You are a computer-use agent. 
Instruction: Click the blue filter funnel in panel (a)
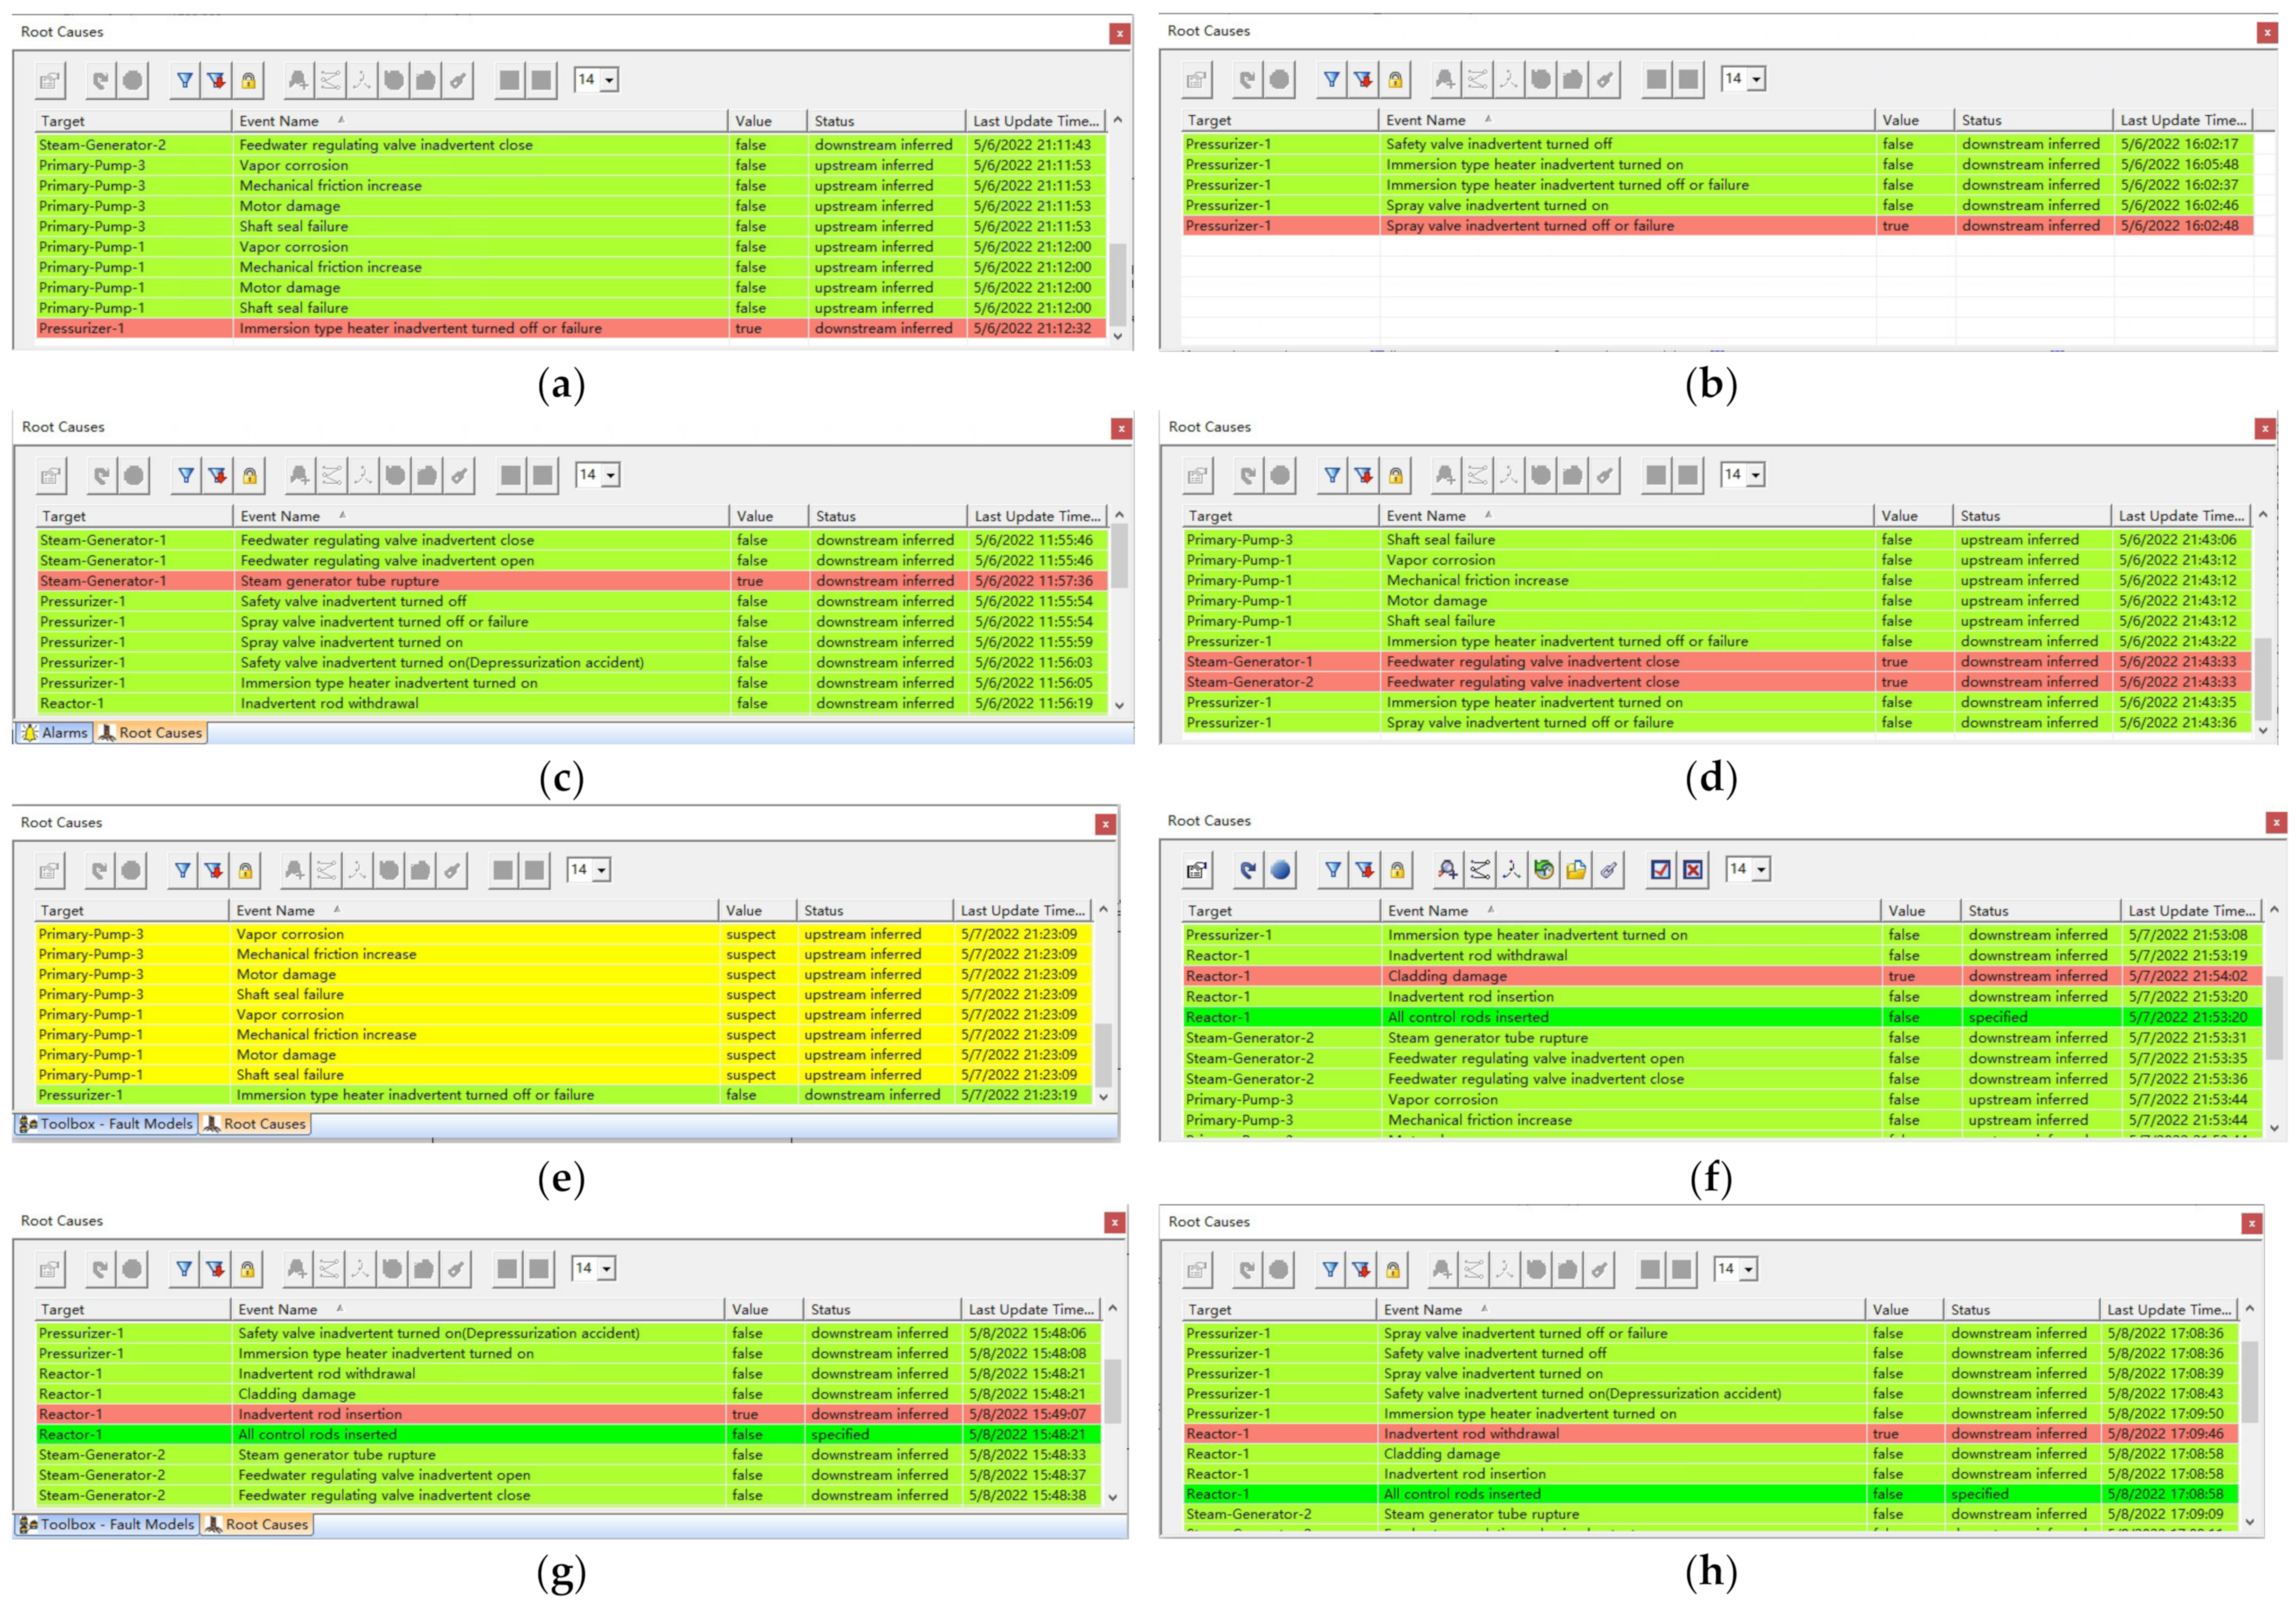(185, 80)
